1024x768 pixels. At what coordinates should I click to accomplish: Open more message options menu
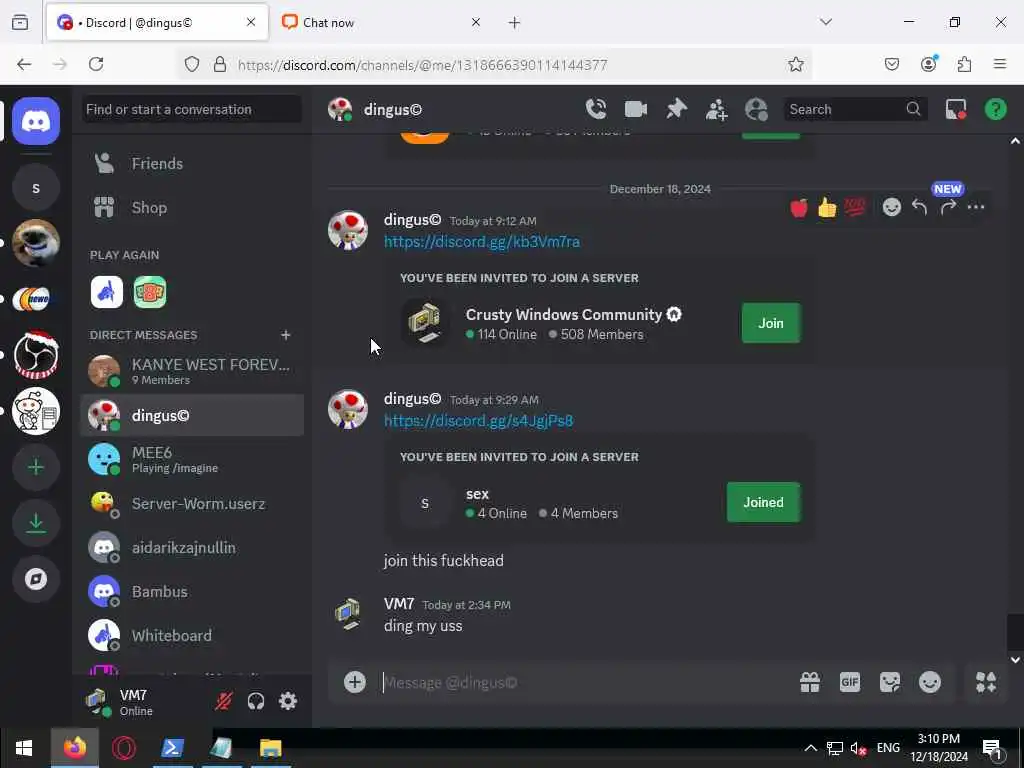976,208
